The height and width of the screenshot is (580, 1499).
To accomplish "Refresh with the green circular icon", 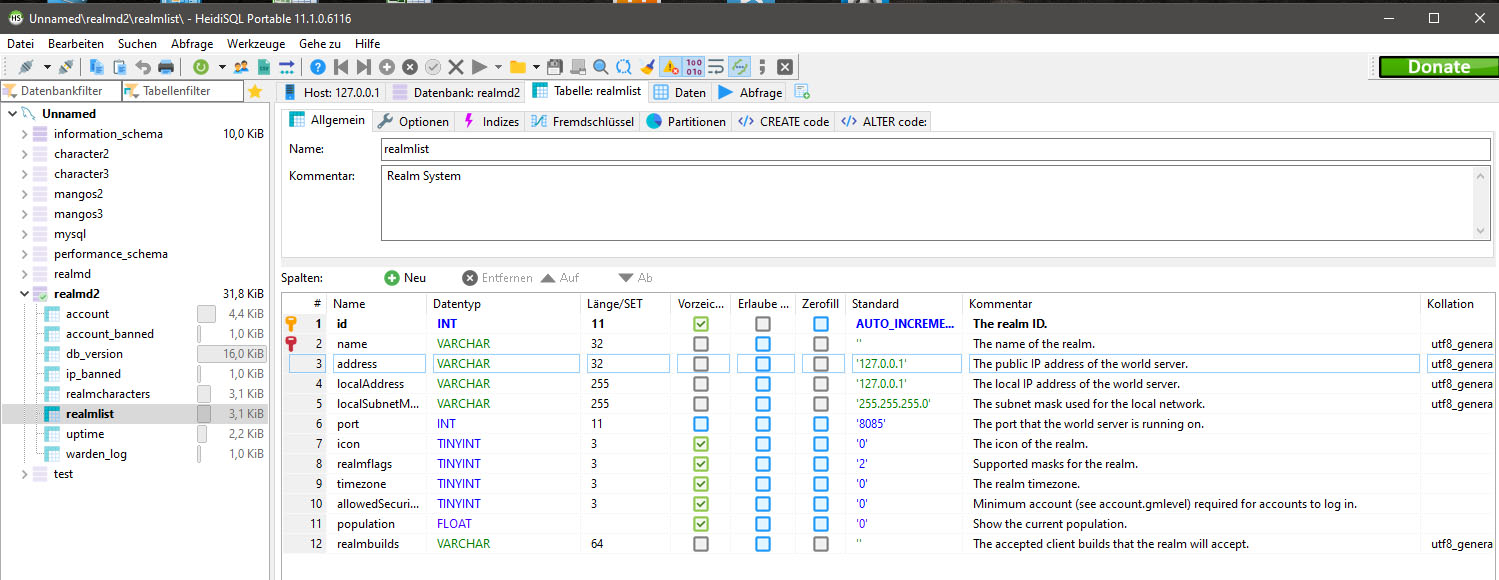I will pos(201,67).
